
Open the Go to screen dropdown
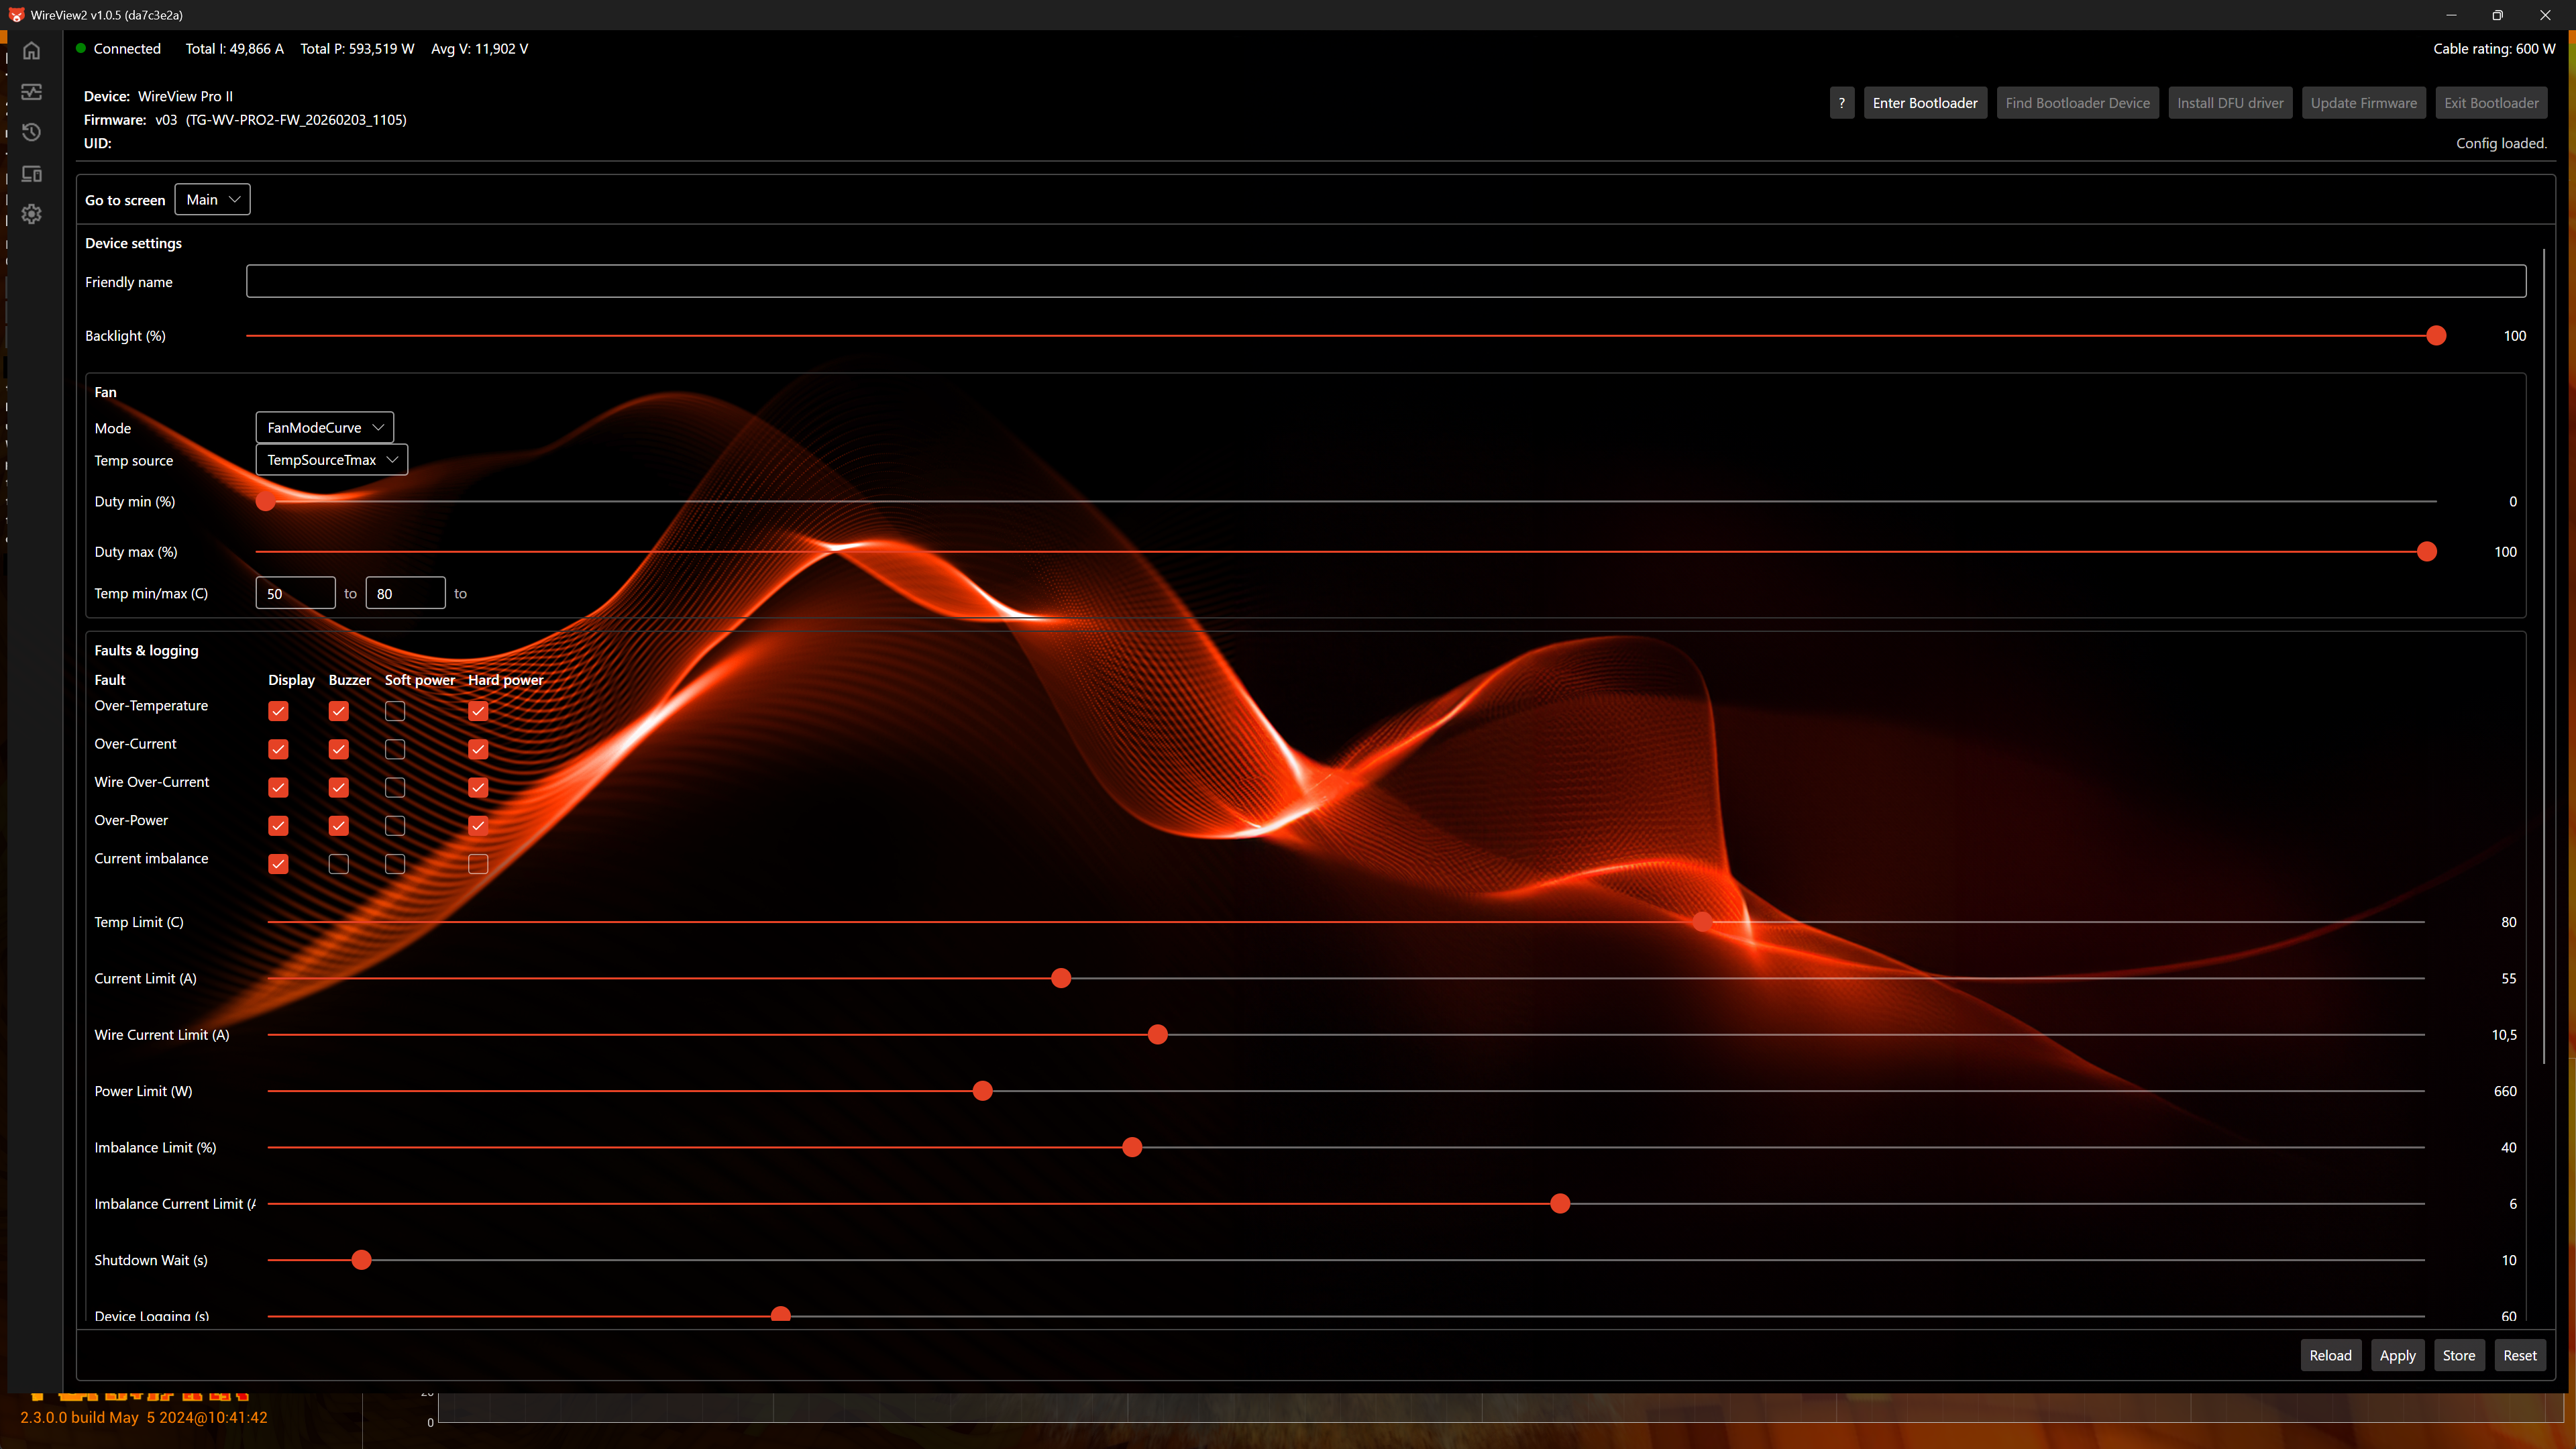[212, 200]
